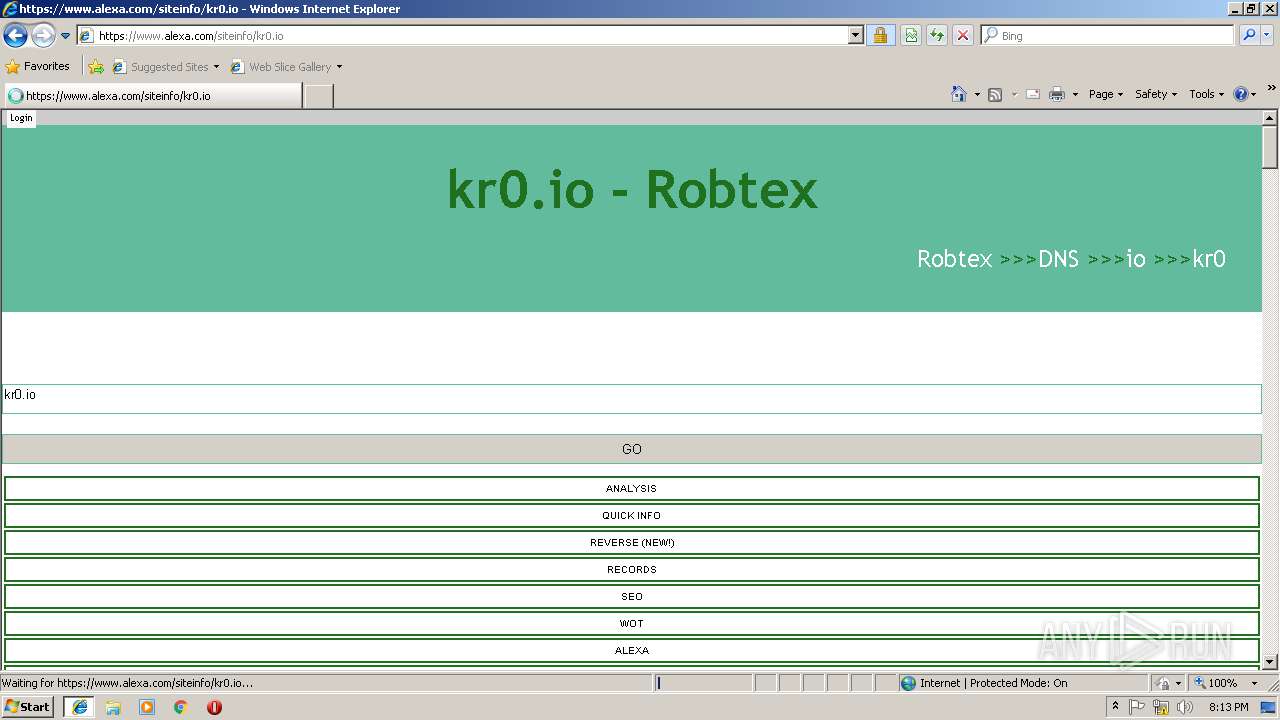This screenshot has height=720, width=1280.
Task: Select the alexa.com siteinfo tab
Action: [x=153, y=96]
